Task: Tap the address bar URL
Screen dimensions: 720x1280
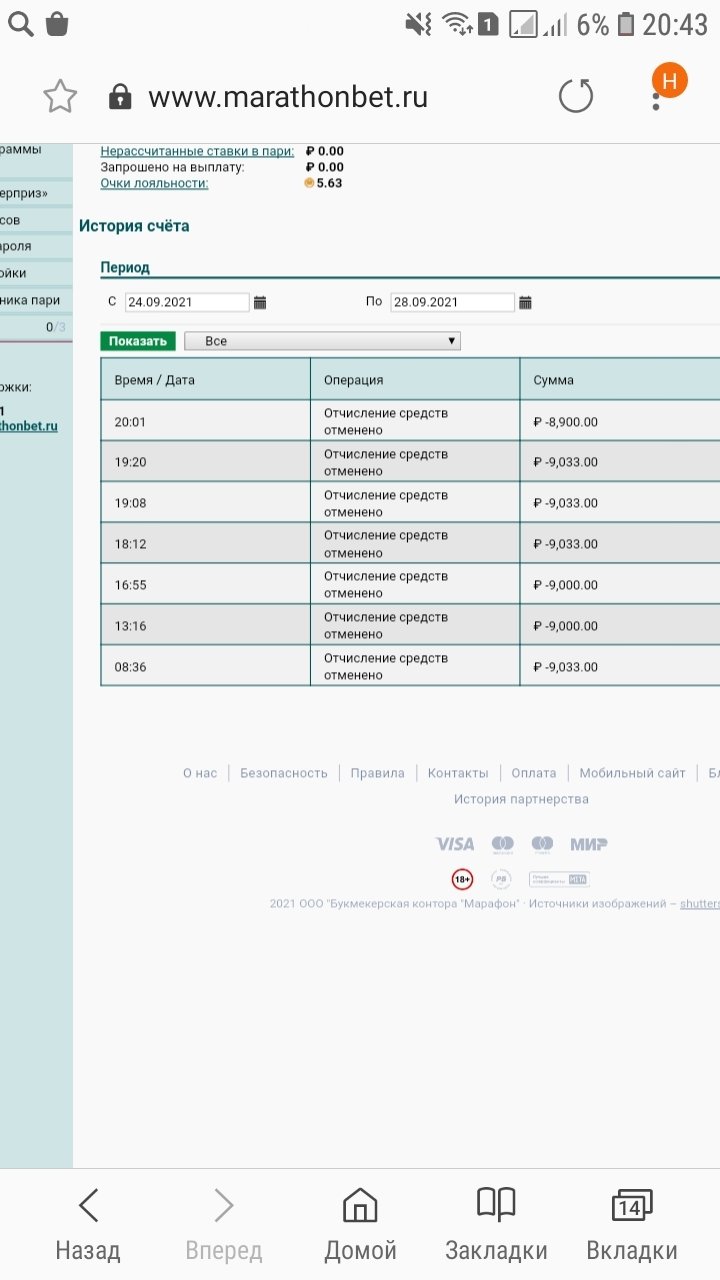Action: (x=288, y=97)
